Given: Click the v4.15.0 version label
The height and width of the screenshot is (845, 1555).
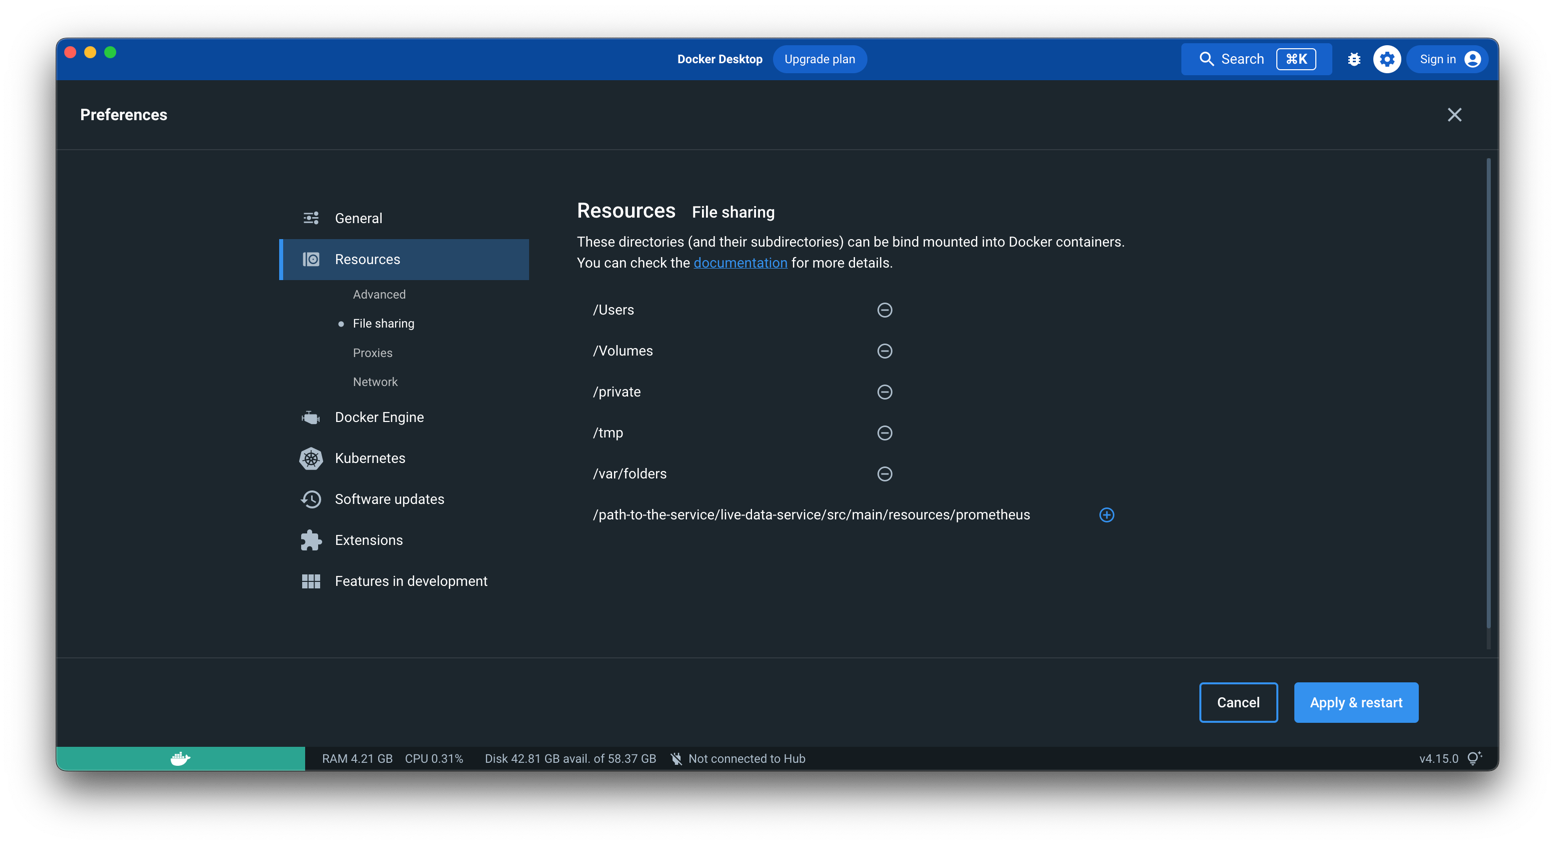Looking at the screenshot, I should [x=1438, y=759].
